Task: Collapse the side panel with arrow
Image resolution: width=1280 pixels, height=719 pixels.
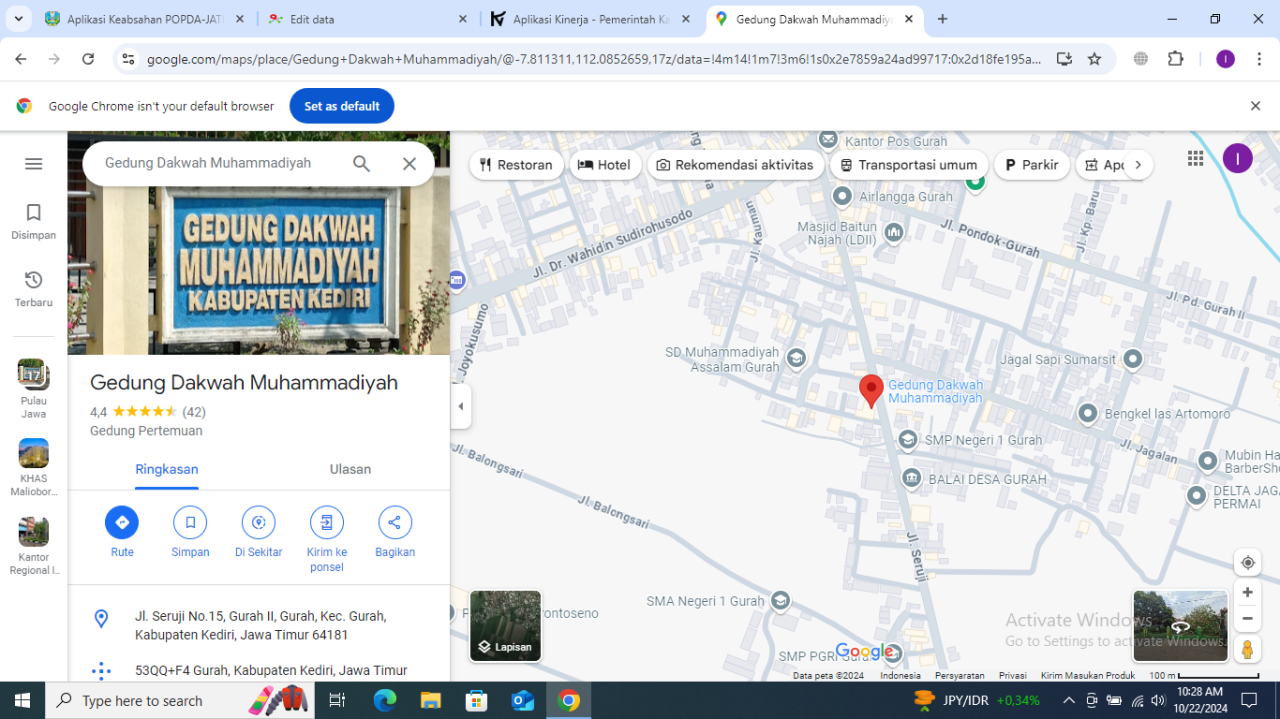Action: 460,406
